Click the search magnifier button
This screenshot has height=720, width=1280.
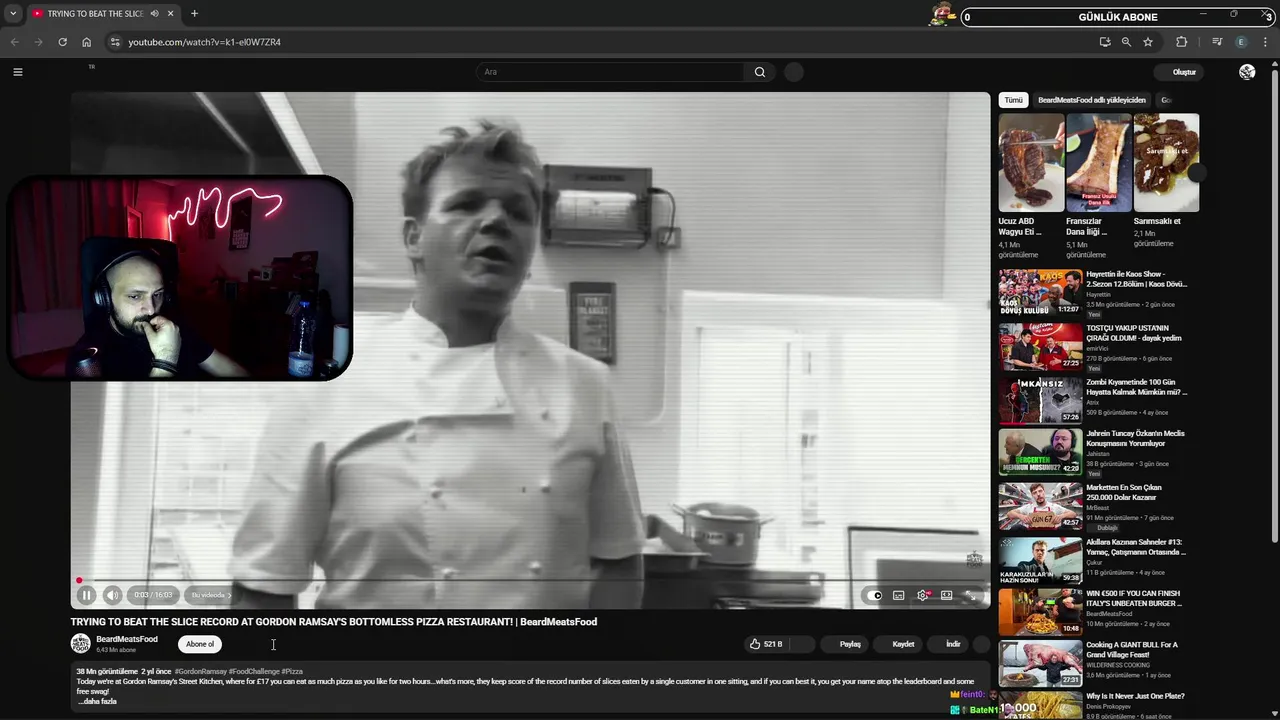pos(760,72)
